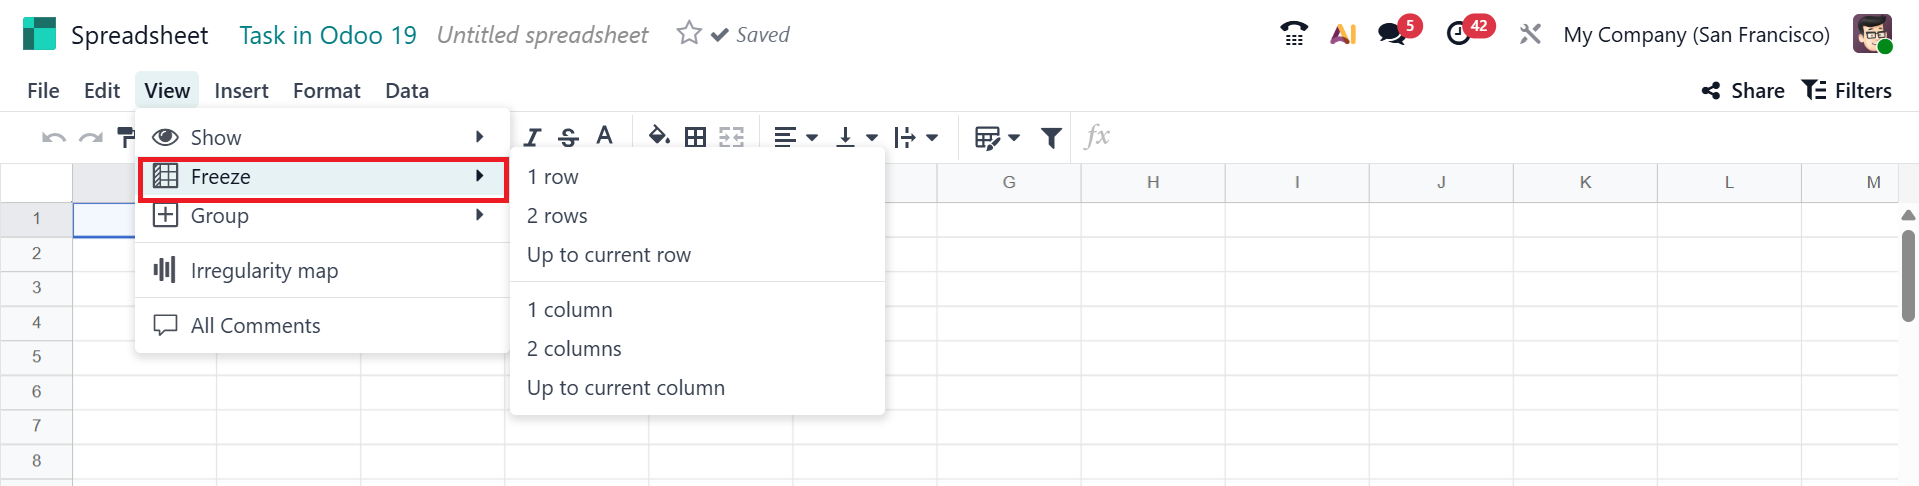Open the activities clock icon
1919x486 pixels.
point(1459,34)
